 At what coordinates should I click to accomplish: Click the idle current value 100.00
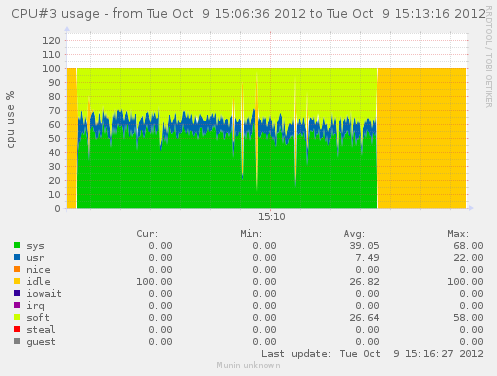(x=154, y=282)
